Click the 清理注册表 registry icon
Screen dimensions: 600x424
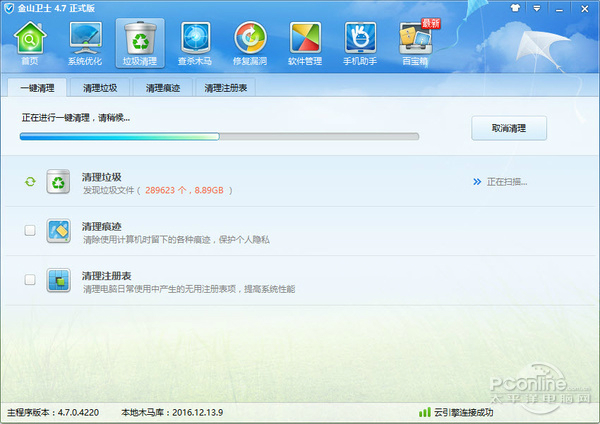58,280
